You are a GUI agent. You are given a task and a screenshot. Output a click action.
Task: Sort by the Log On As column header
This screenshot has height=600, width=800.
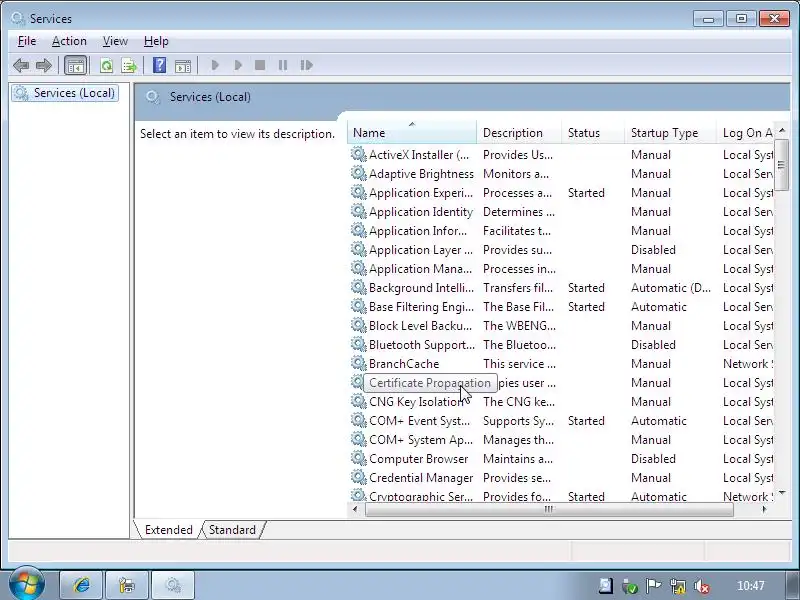click(745, 133)
